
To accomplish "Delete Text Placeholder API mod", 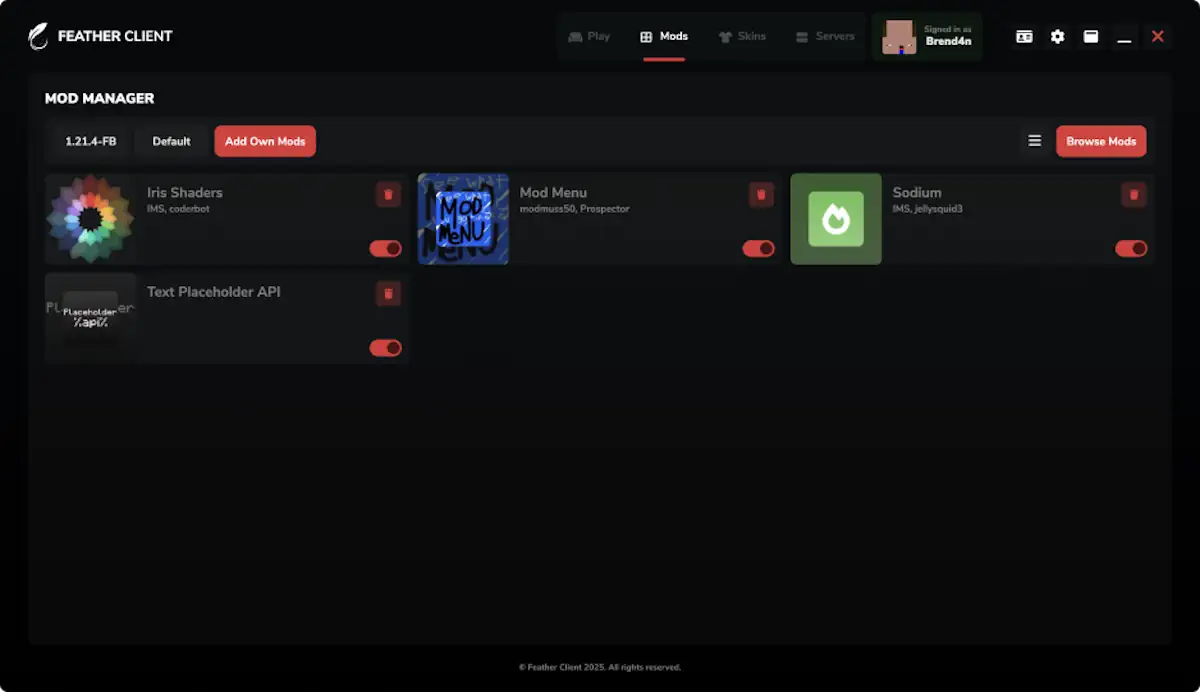I will click(x=388, y=294).
